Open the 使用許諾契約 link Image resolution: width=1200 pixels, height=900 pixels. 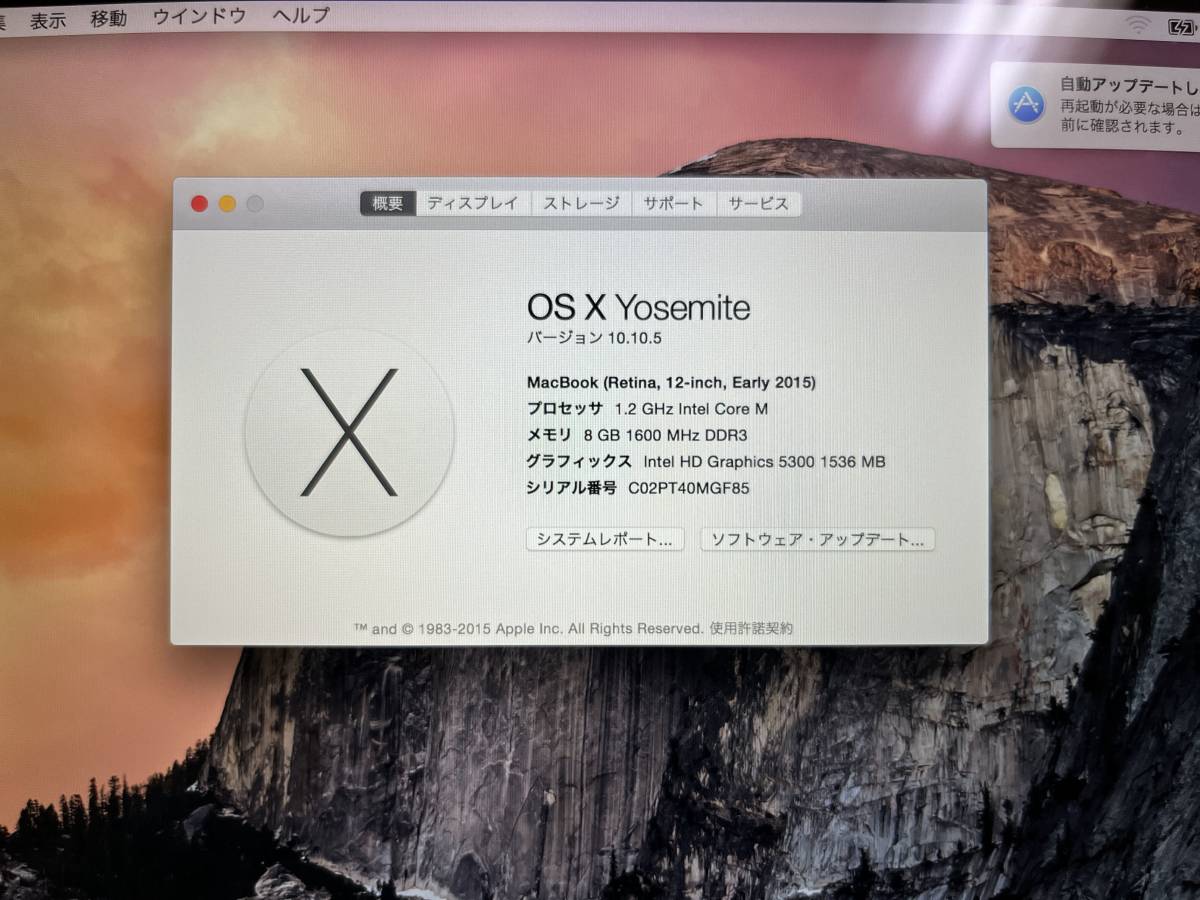tap(751, 628)
